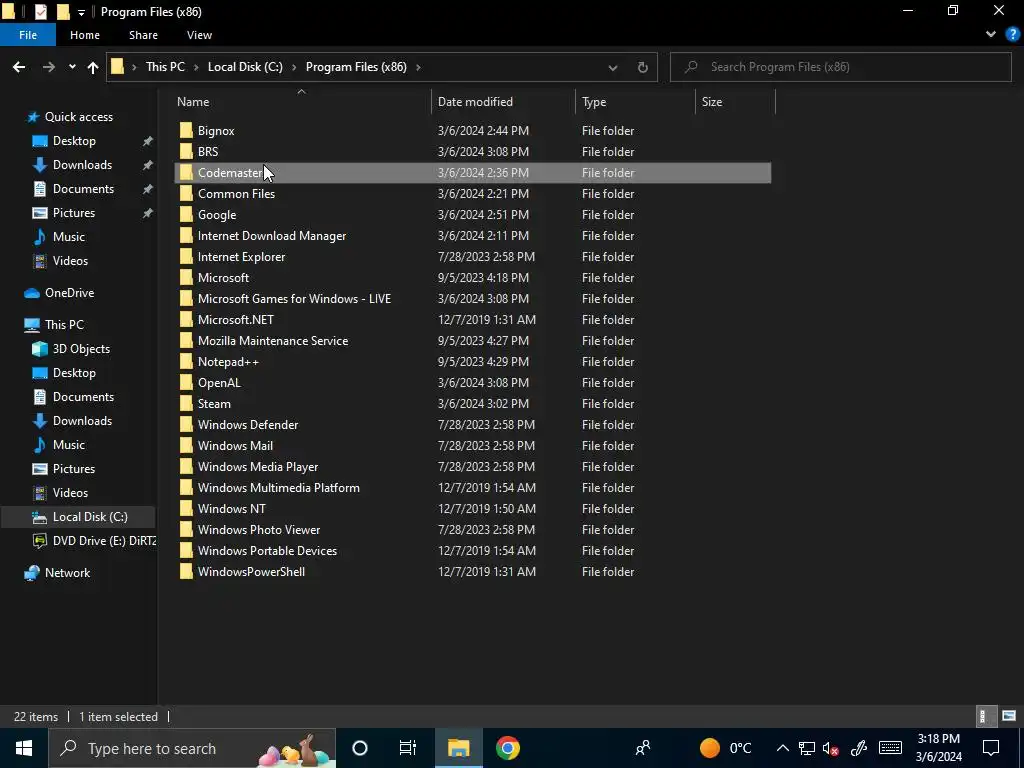This screenshot has width=1024, height=768.
Task: Open 3D Objects in the sidebar
Action: click(81, 349)
